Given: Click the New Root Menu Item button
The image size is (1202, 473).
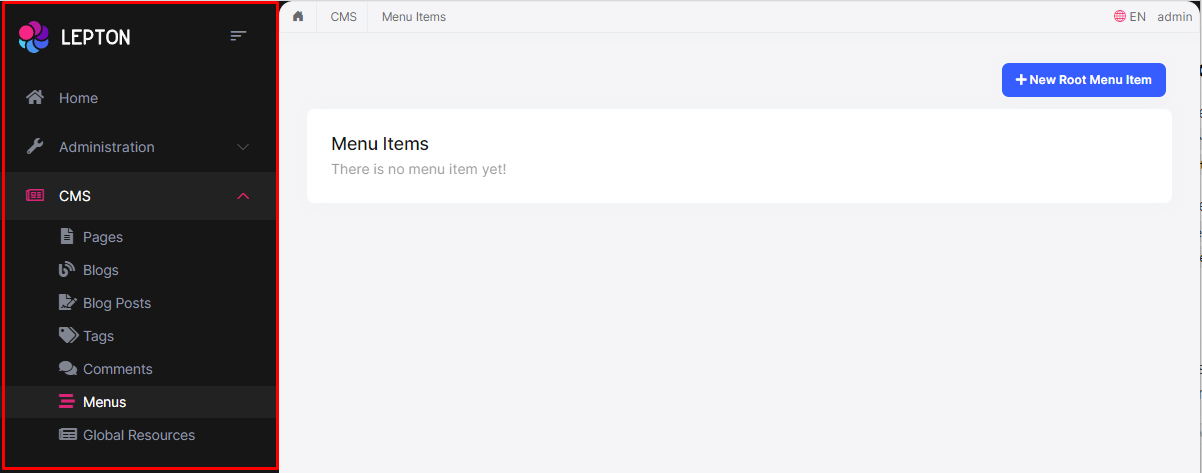Looking at the screenshot, I should tap(1083, 80).
